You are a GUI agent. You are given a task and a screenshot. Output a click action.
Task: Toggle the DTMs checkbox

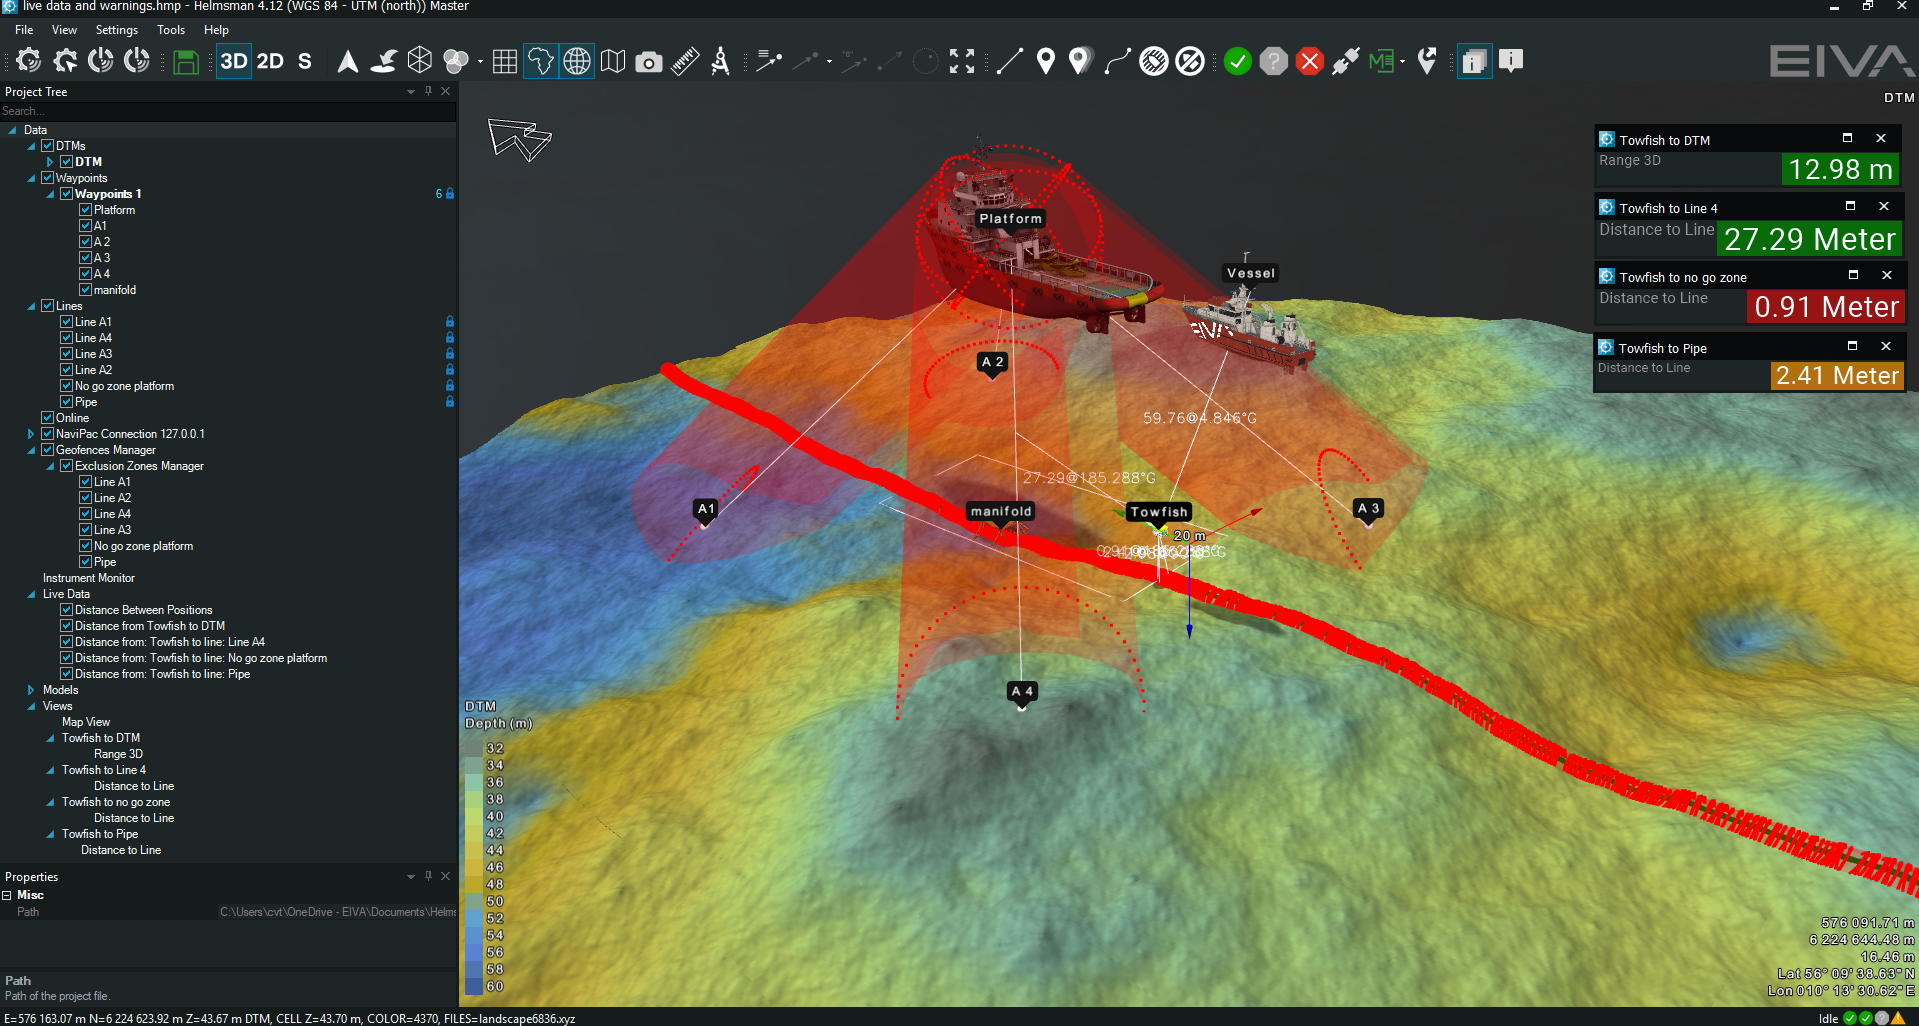pos(47,146)
